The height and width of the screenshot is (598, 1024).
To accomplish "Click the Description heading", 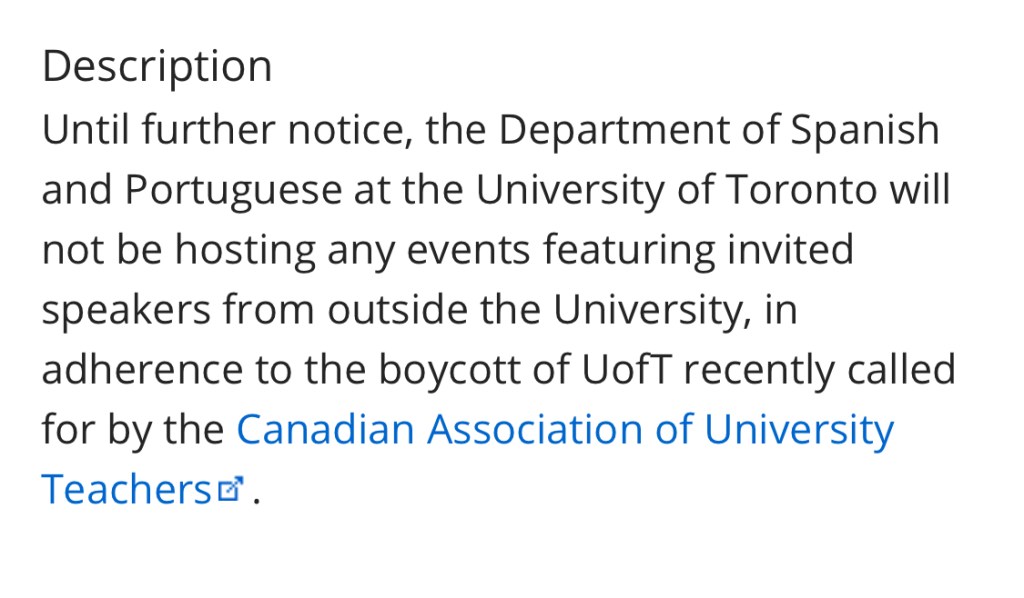I will click(157, 67).
